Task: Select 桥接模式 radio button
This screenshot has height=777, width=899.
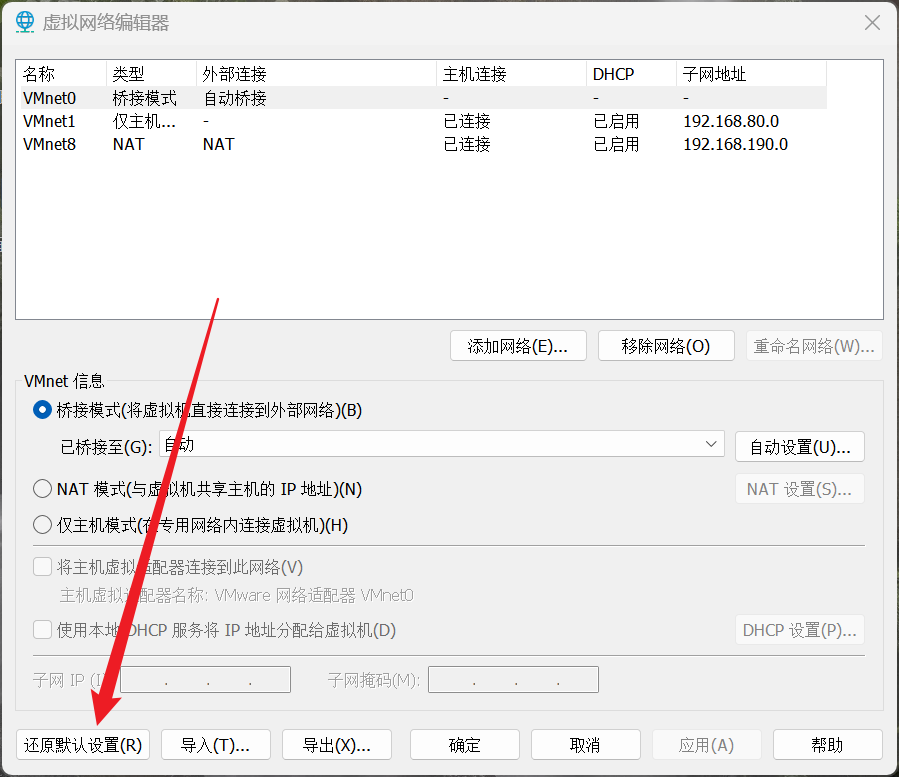Action: 42,410
